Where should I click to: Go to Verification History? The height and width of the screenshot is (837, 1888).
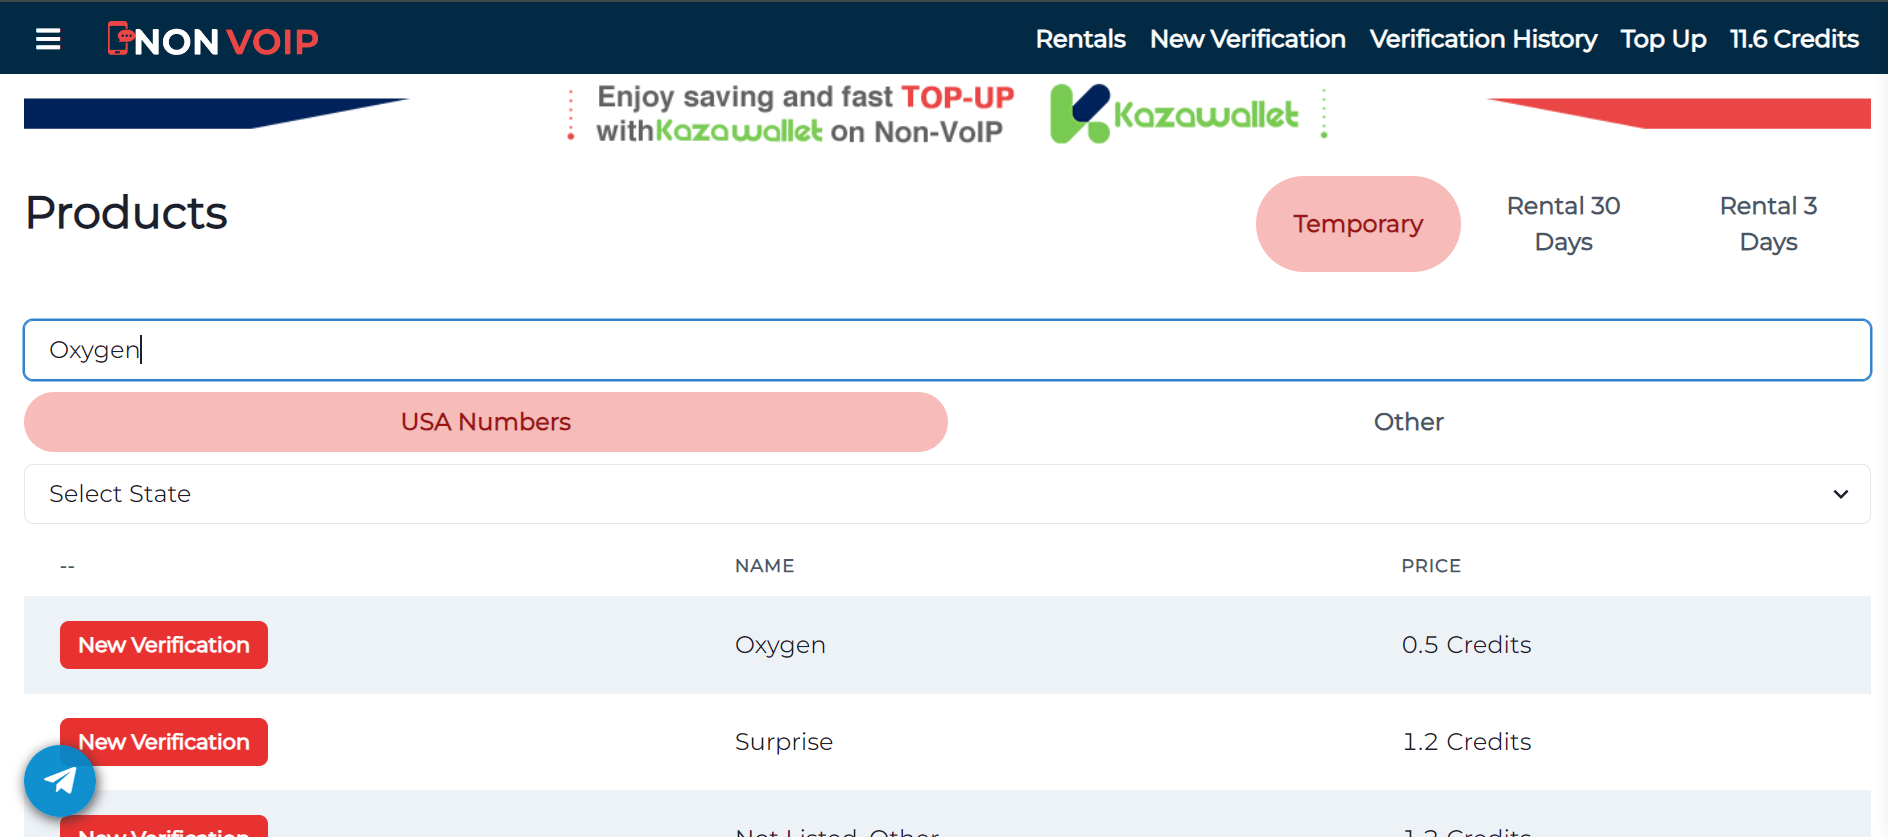pyautogui.click(x=1483, y=39)
